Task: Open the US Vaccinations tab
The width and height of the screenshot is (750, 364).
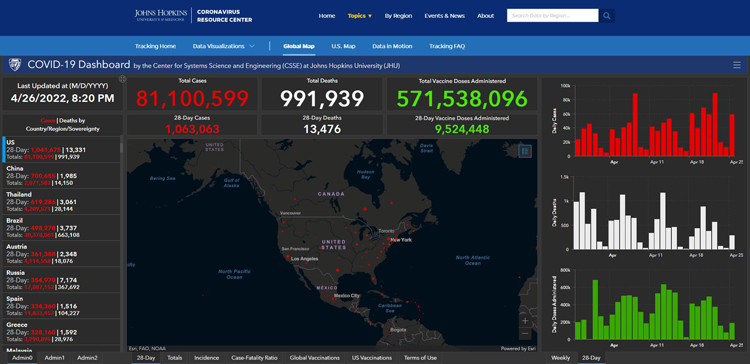Action: (372, 358)
